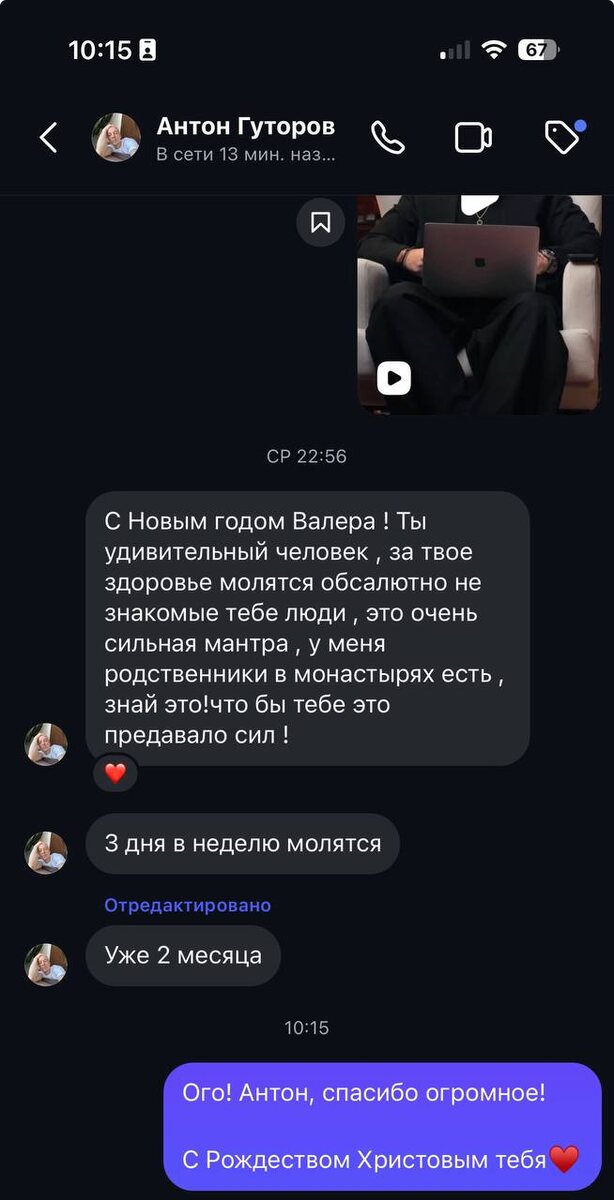Tap the battery indicator in status bar
This screenshot has width=614, height=1200.
pyautogui.click(x=539, y=50)
